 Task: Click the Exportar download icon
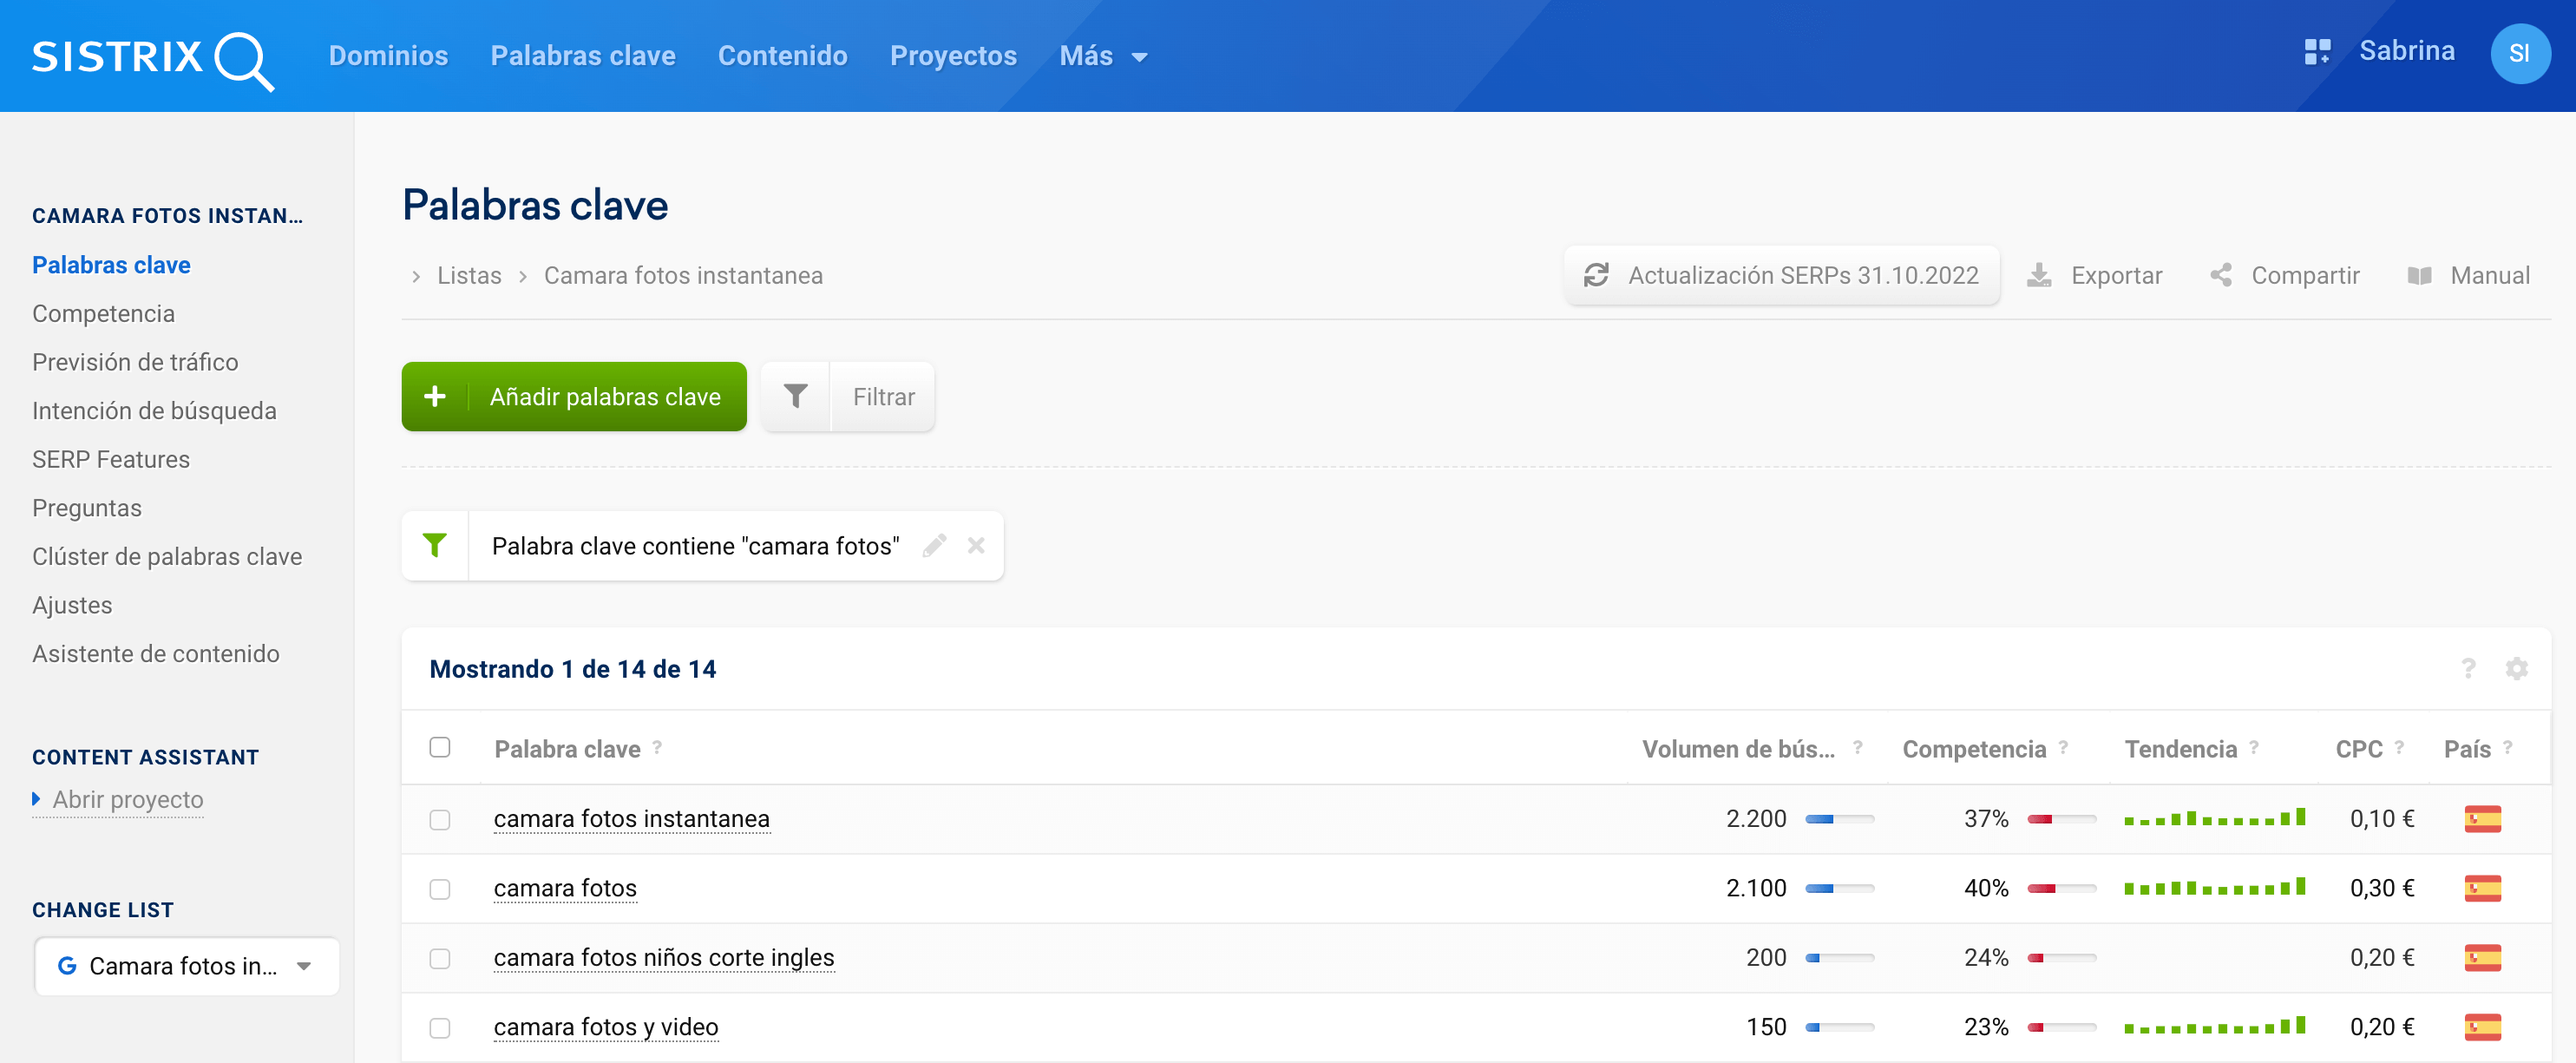(x=2039, y=276)
